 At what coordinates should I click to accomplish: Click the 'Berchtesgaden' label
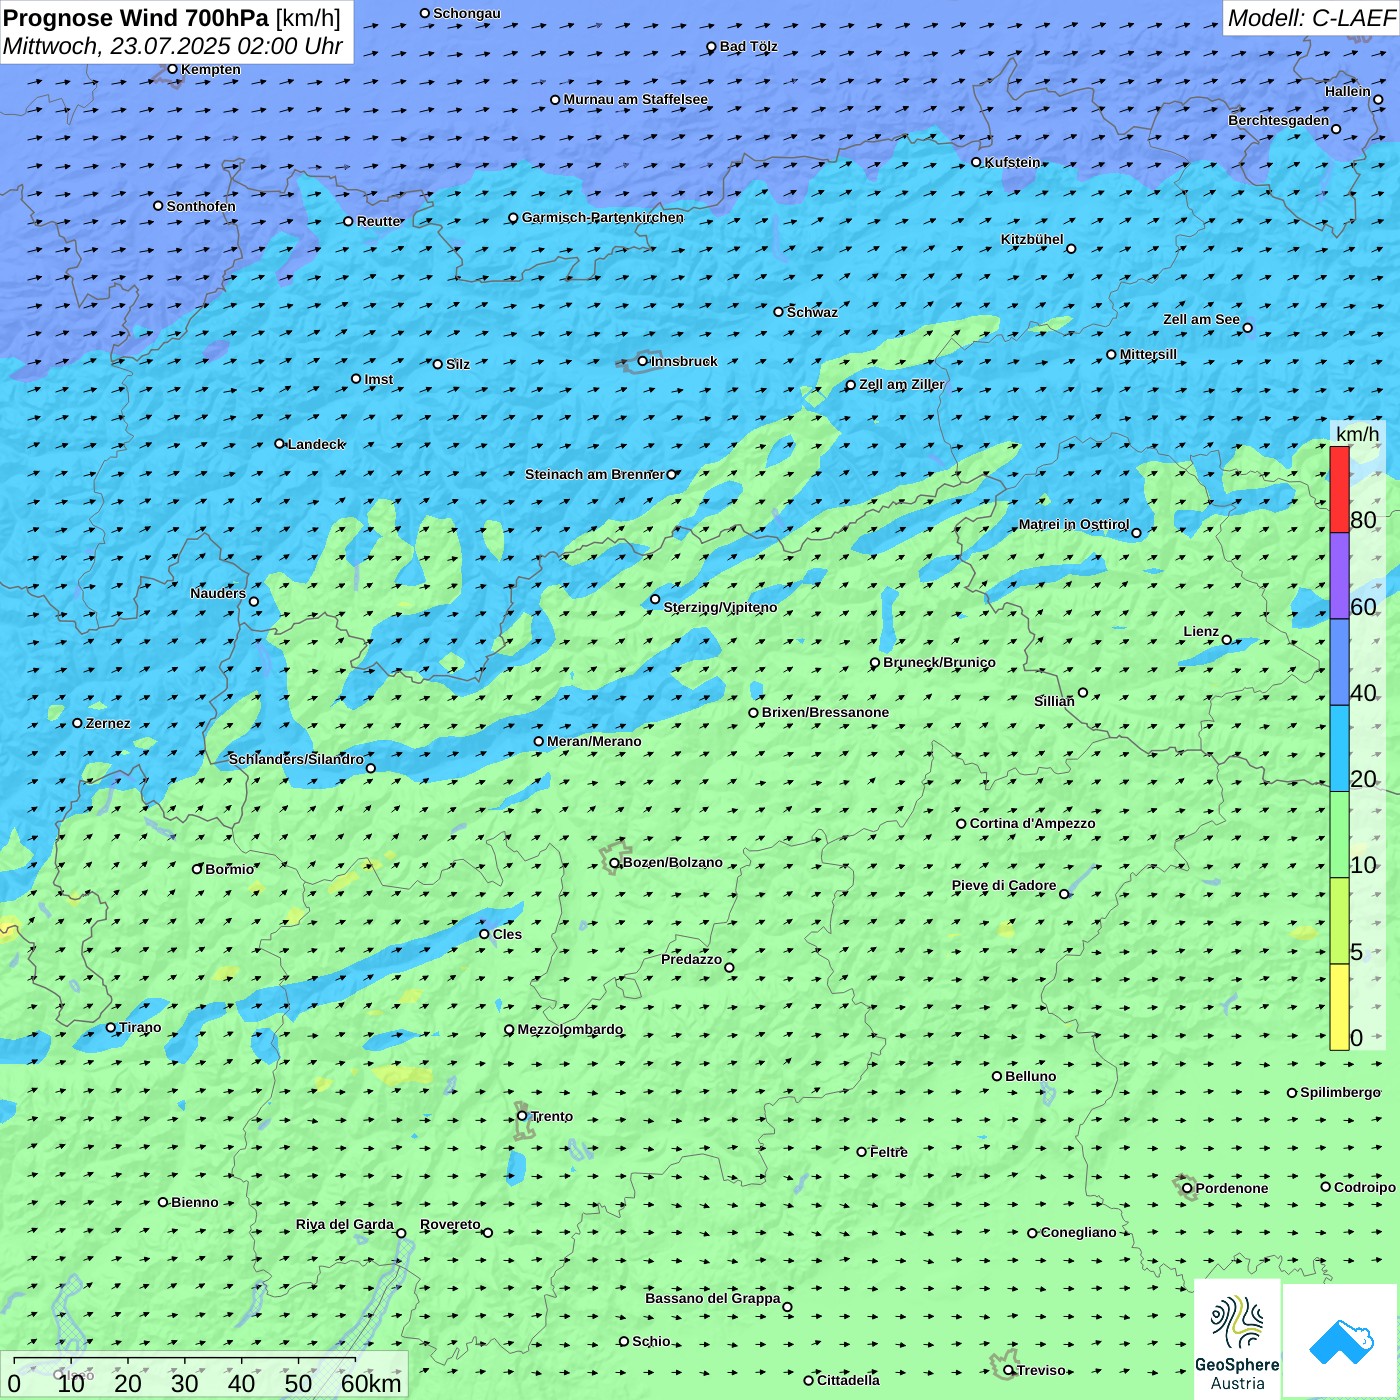click(x=1279, y=120)
